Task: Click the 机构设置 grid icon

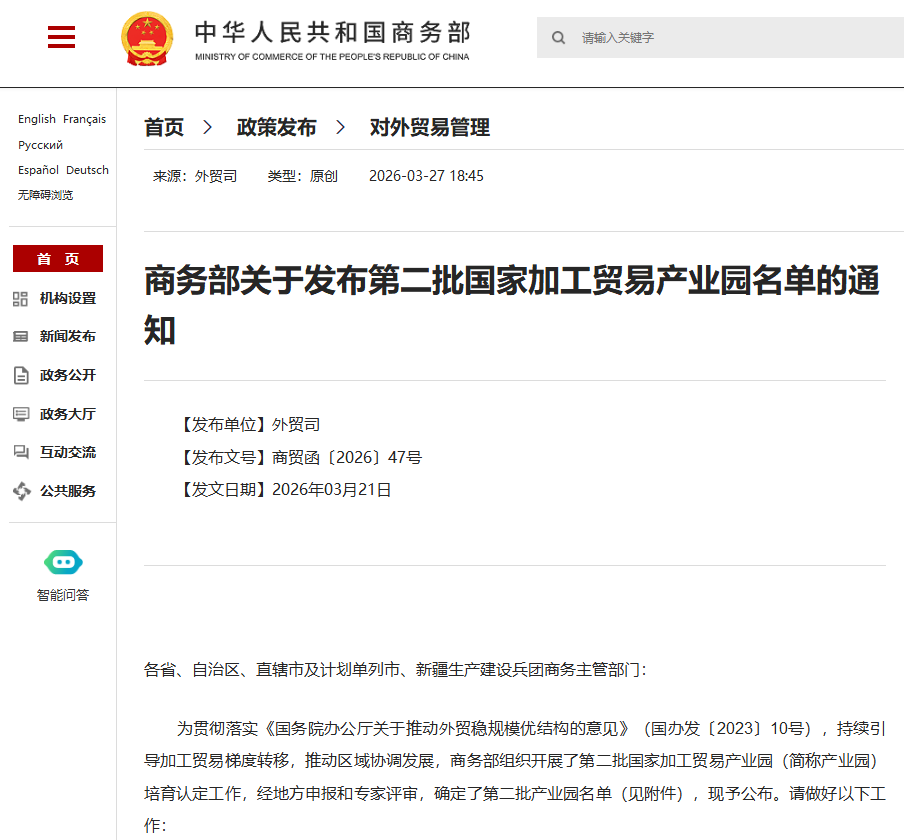Action: (21, 299)
